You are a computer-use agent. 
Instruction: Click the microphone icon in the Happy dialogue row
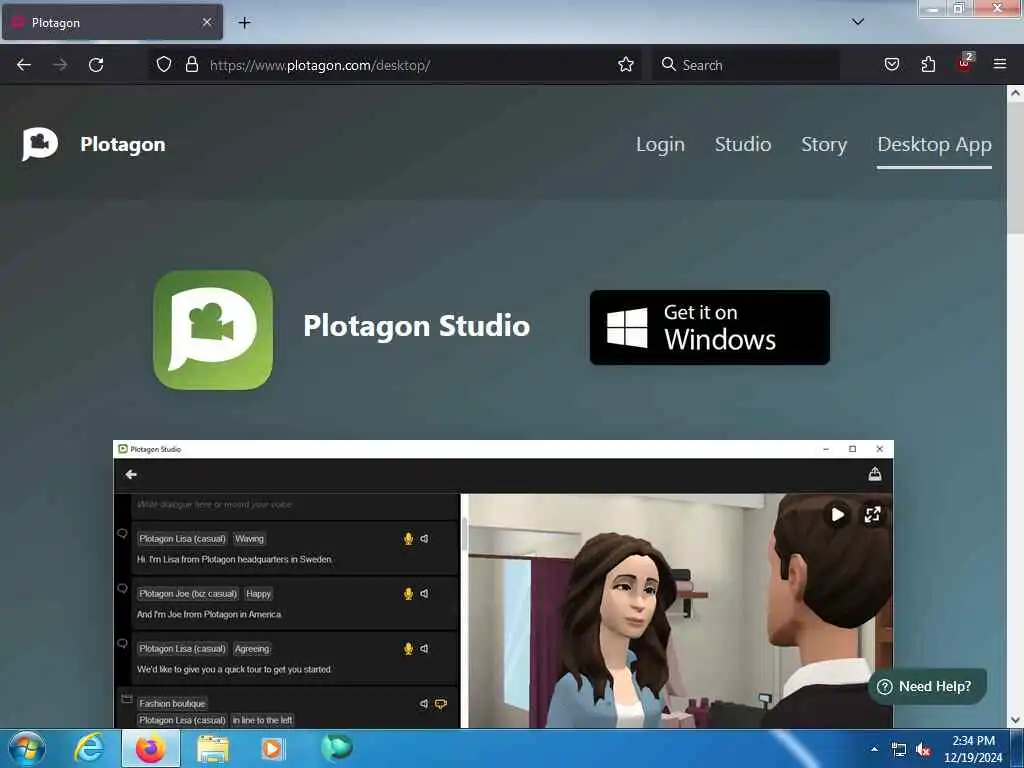(x=408, y=594)
